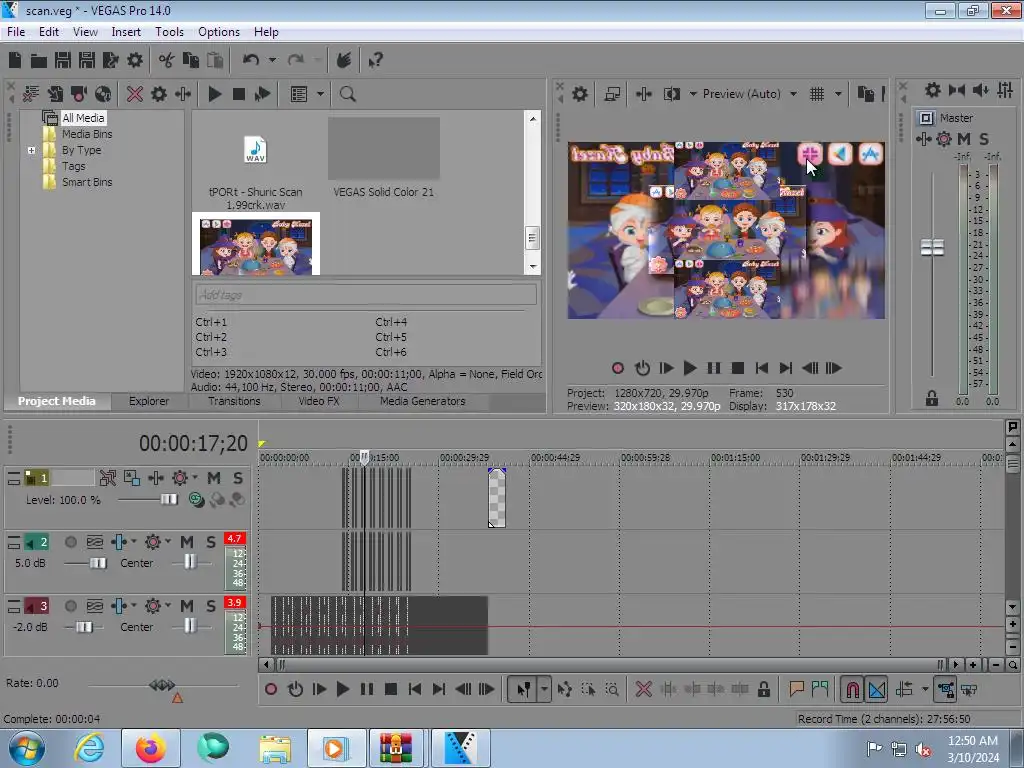Solo video track 1
1024x768 pixels.
[238, 478]
